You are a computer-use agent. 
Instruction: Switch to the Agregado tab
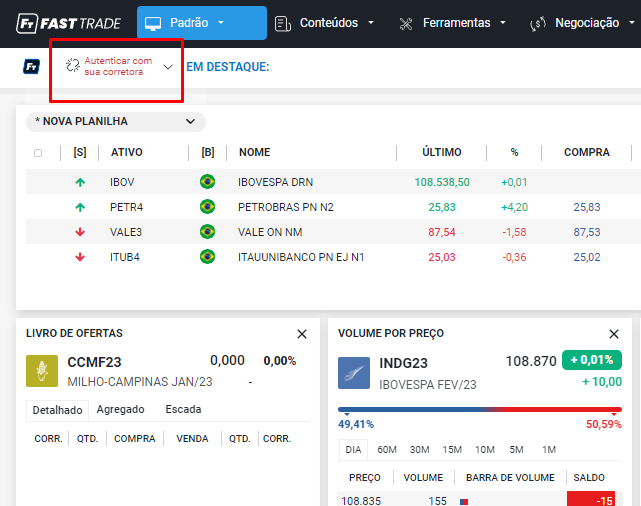tap(120, 409)
